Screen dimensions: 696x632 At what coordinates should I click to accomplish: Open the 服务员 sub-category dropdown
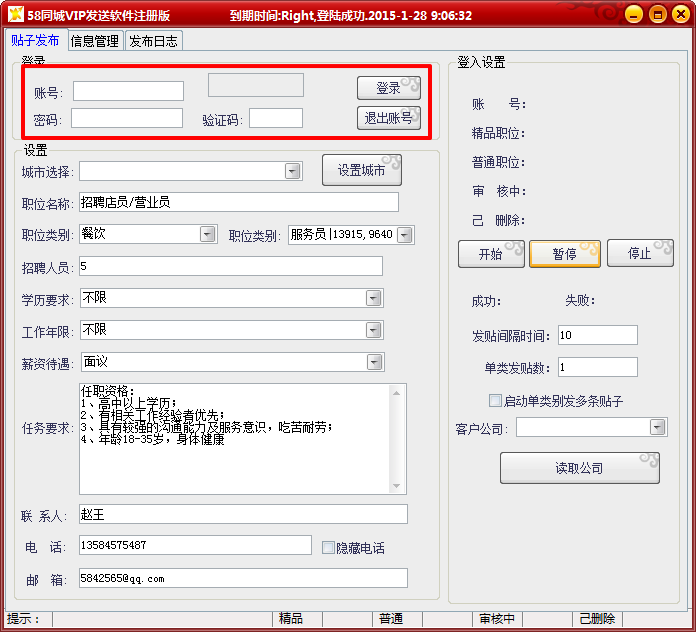click(x=404, y=235)
